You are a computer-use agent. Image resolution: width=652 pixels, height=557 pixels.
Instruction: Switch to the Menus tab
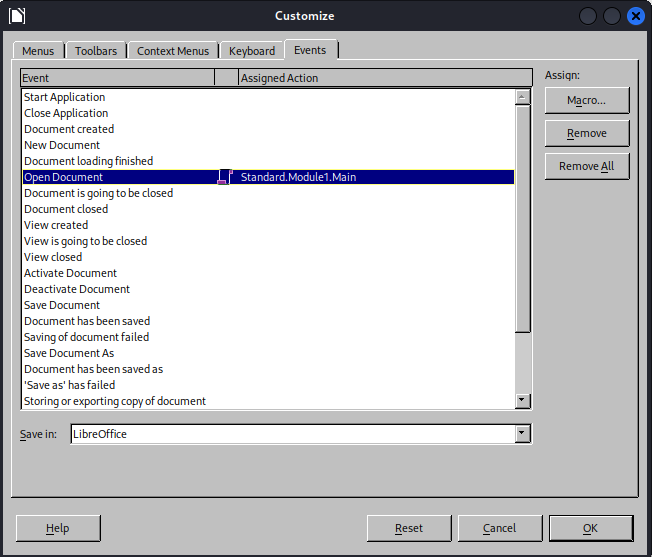pyautogui.click(x=40, y=51)
